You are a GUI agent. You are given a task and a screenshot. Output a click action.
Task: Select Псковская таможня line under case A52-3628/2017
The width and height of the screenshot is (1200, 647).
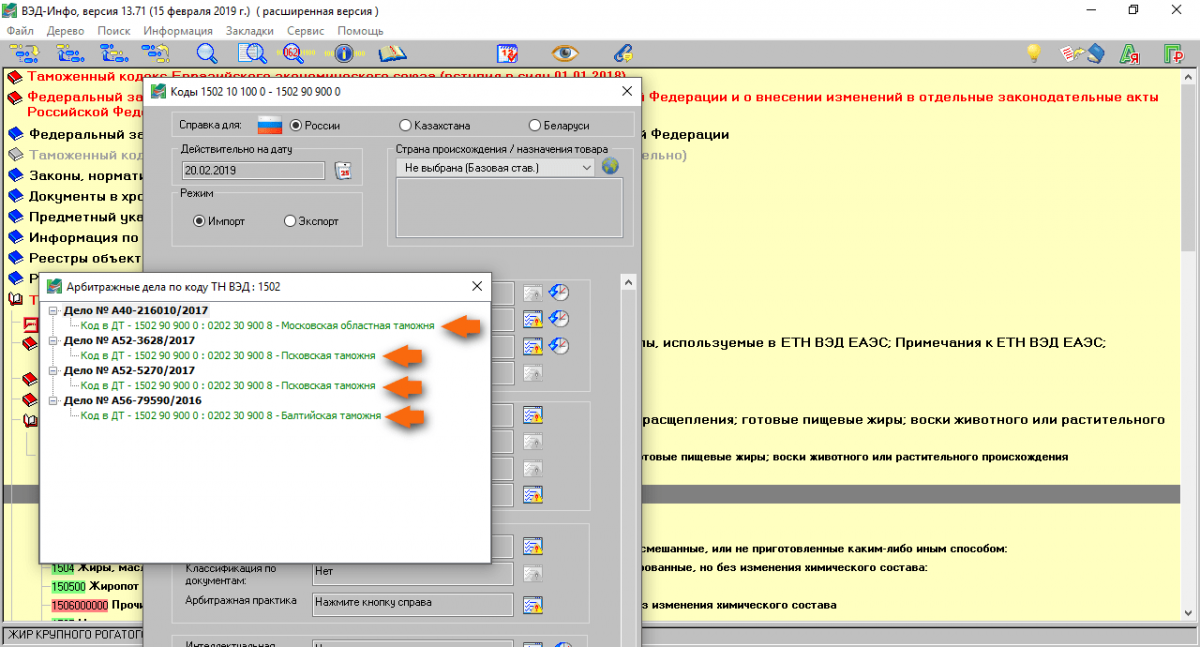tap(227, 355)
